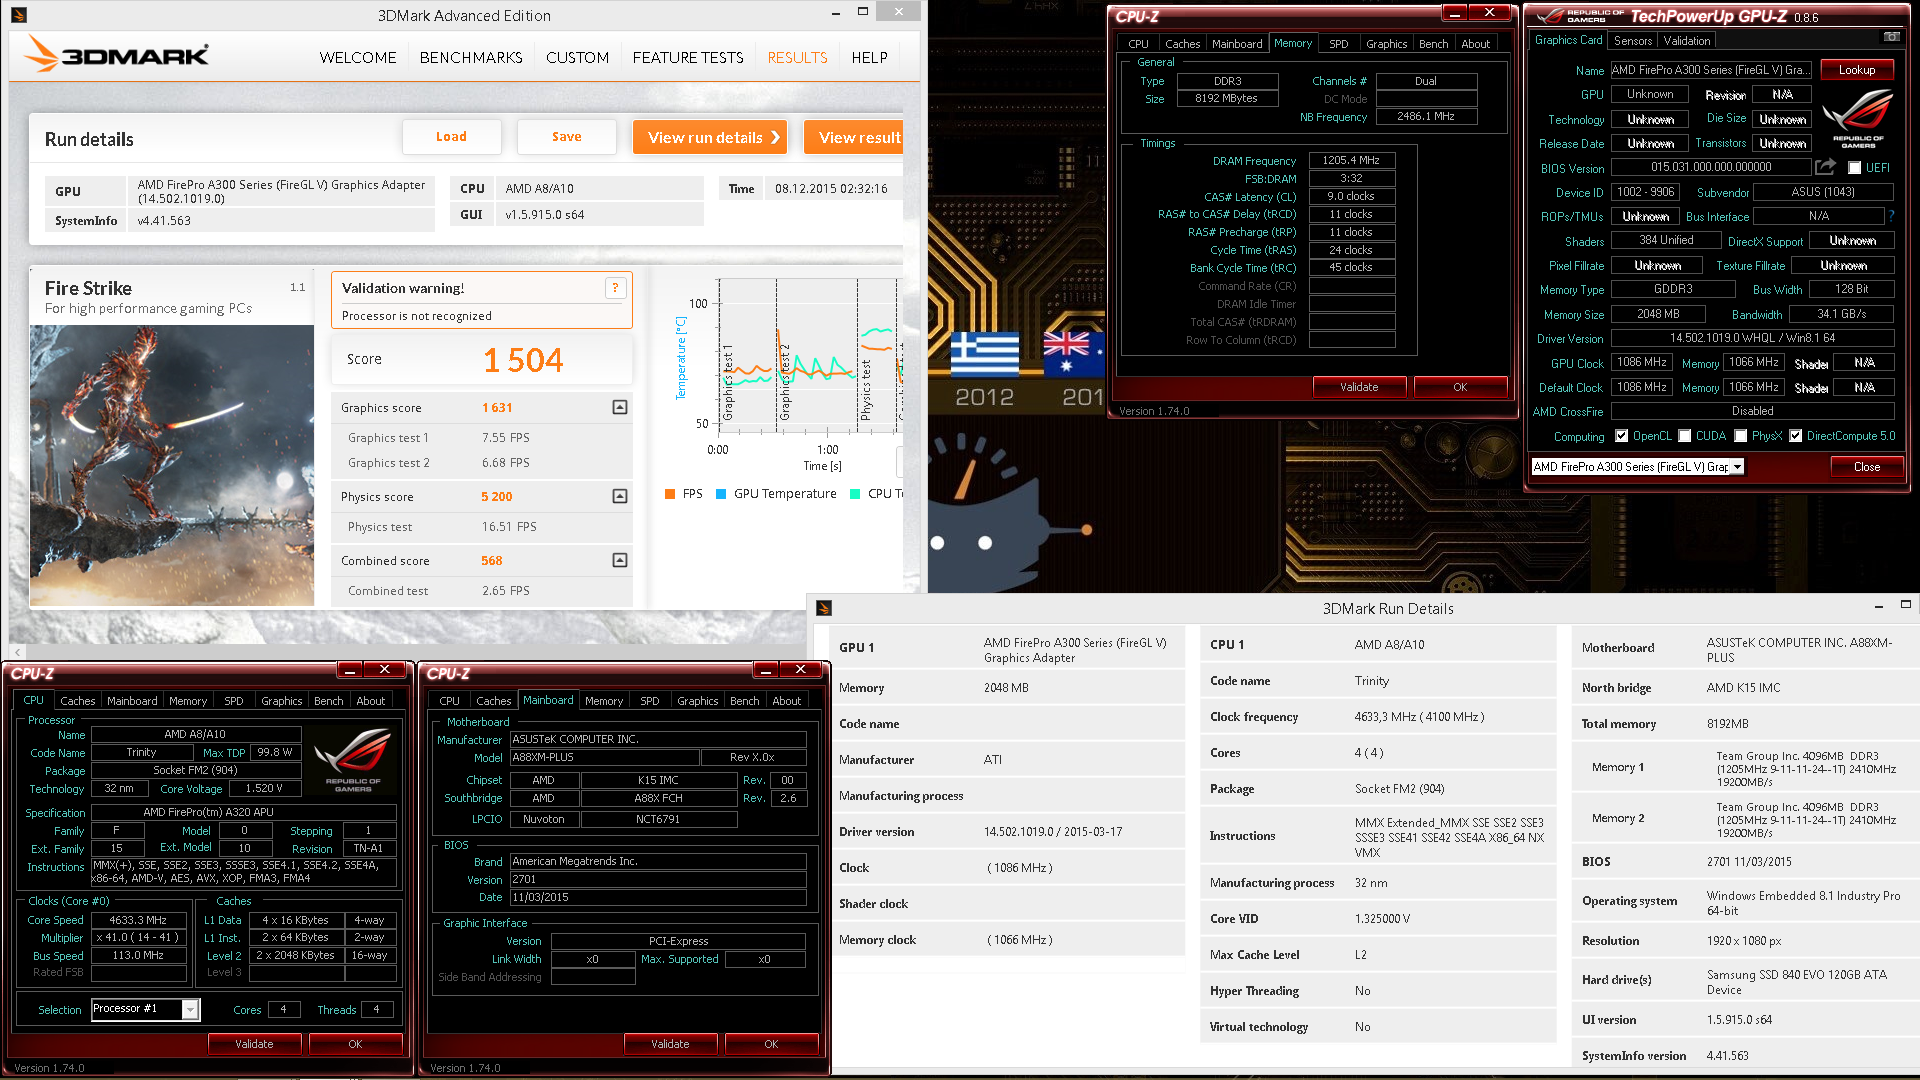
Task: Click the Bus Interface question mark in GPU-Z
Action: pos(1891,216)
